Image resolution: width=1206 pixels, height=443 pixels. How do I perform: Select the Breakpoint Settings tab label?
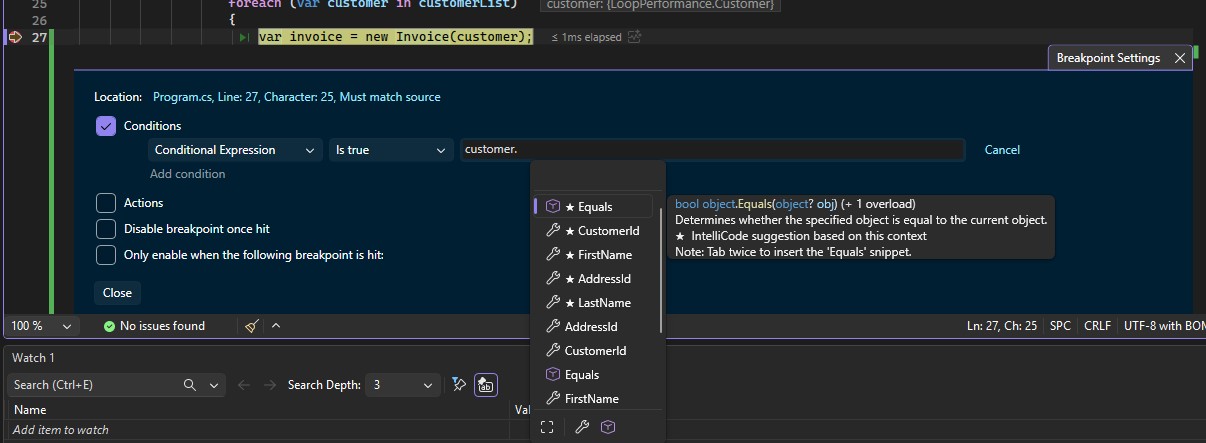click(x=1108, y=58)
